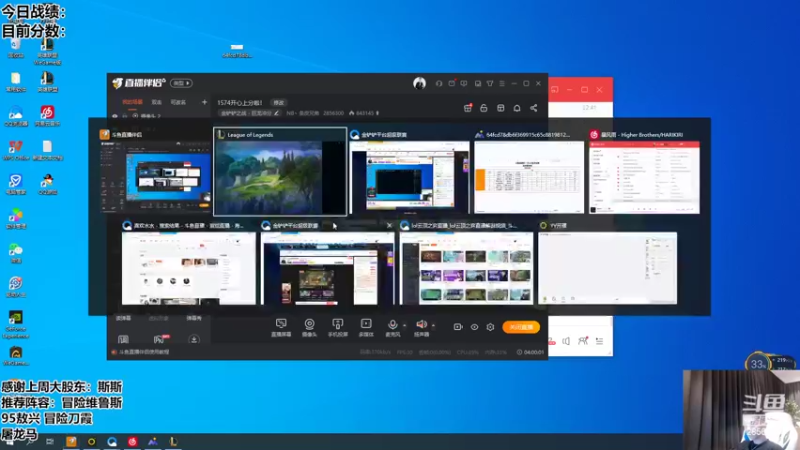
Task: Open the book-shaped icon in lower-left panel
Action: [x=123, y=339]
